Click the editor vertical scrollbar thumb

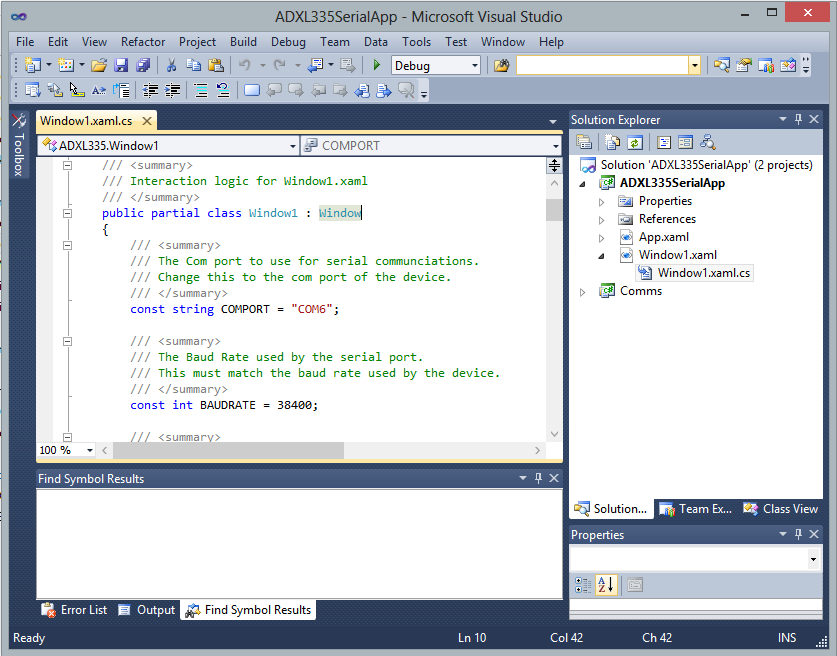pyautogui.click(x=554, y=210)
